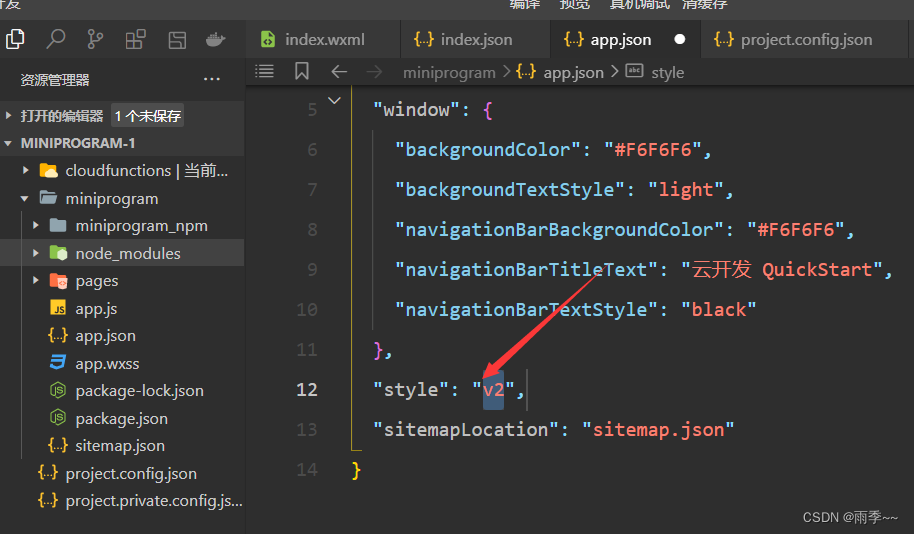Click the 1 个未保存 badge
This screenshot has height=534, width=914.
tap(147, 116)
